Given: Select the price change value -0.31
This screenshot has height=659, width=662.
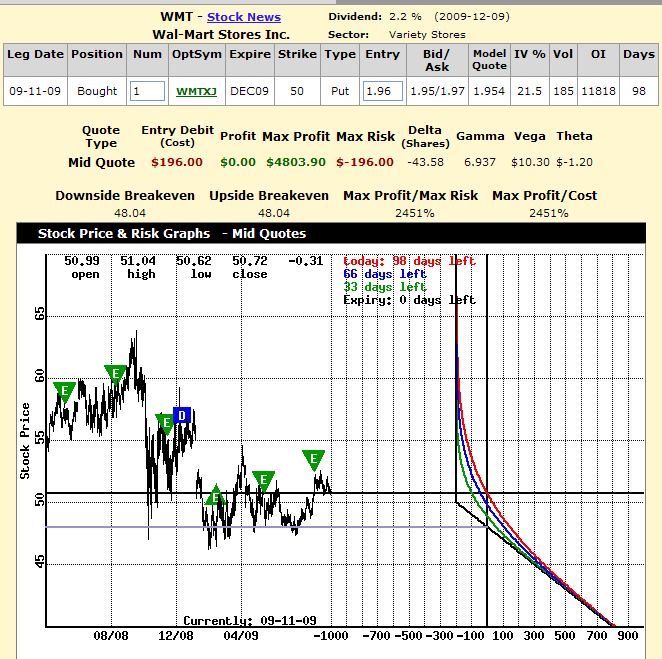Looking at the screenshot, I should click(306, 261).
